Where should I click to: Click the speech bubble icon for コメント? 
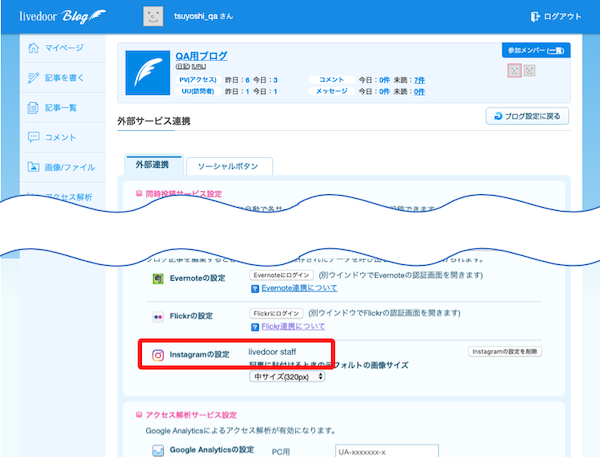click(34, 137)
